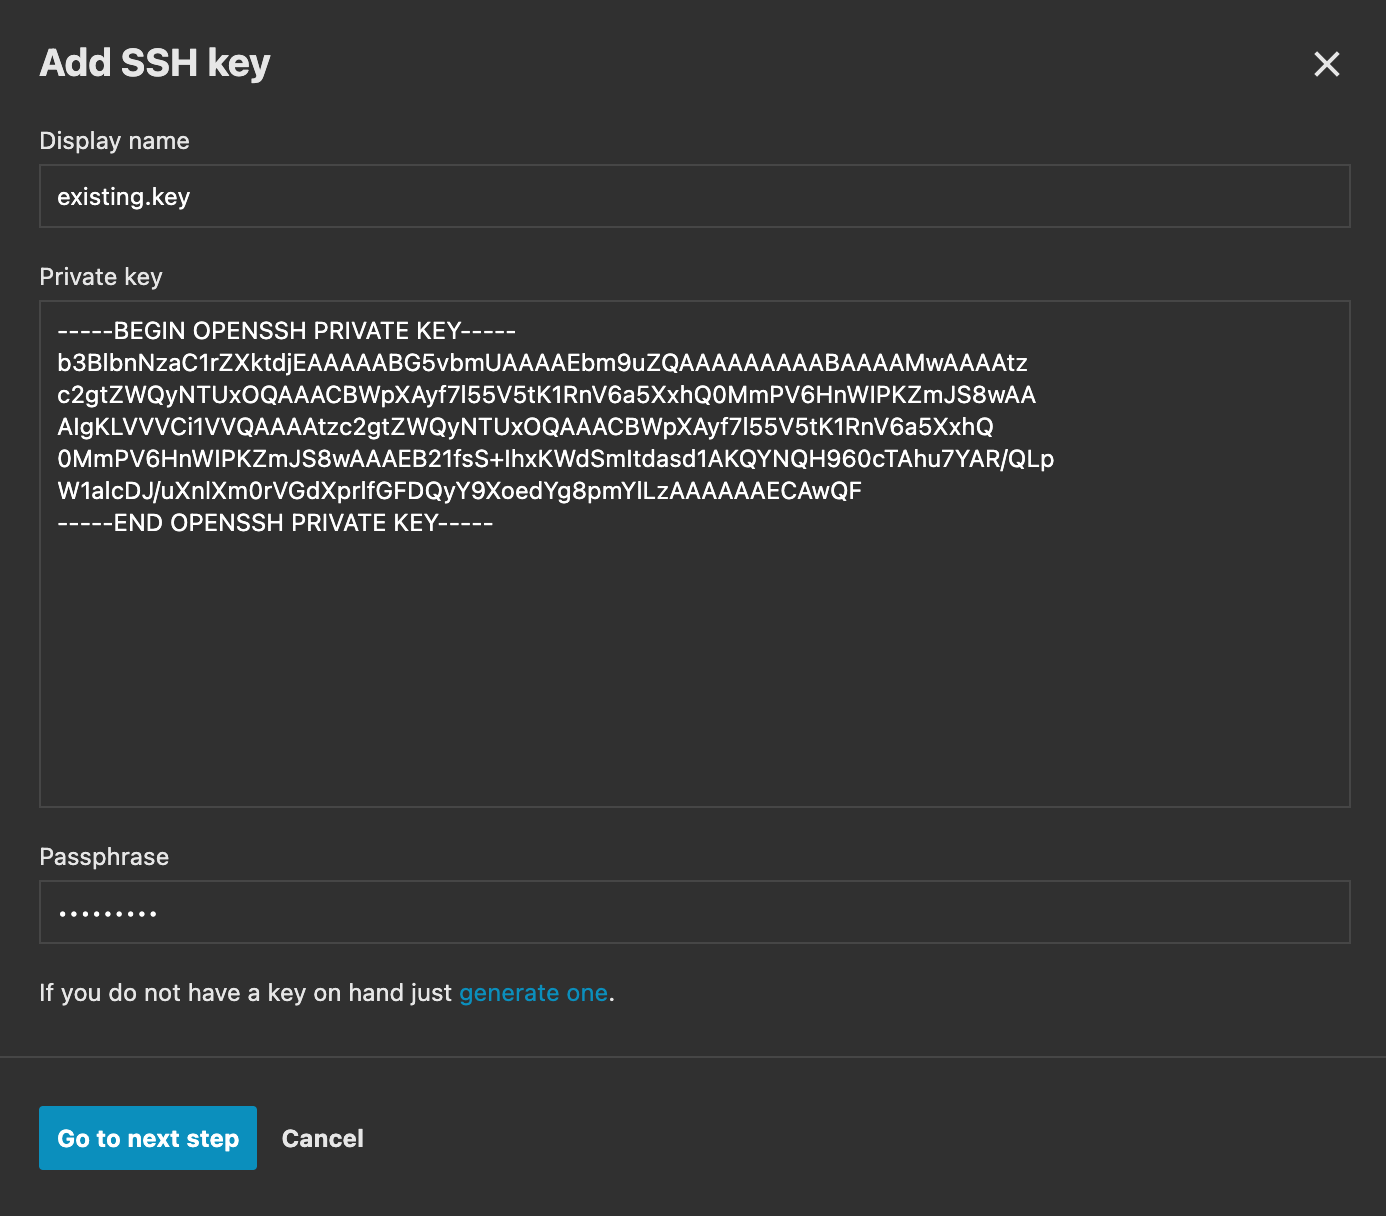Viewport: 1386px width, 1216px height.
Task: Click the Display name label
Action: click(x=114, y=141)
